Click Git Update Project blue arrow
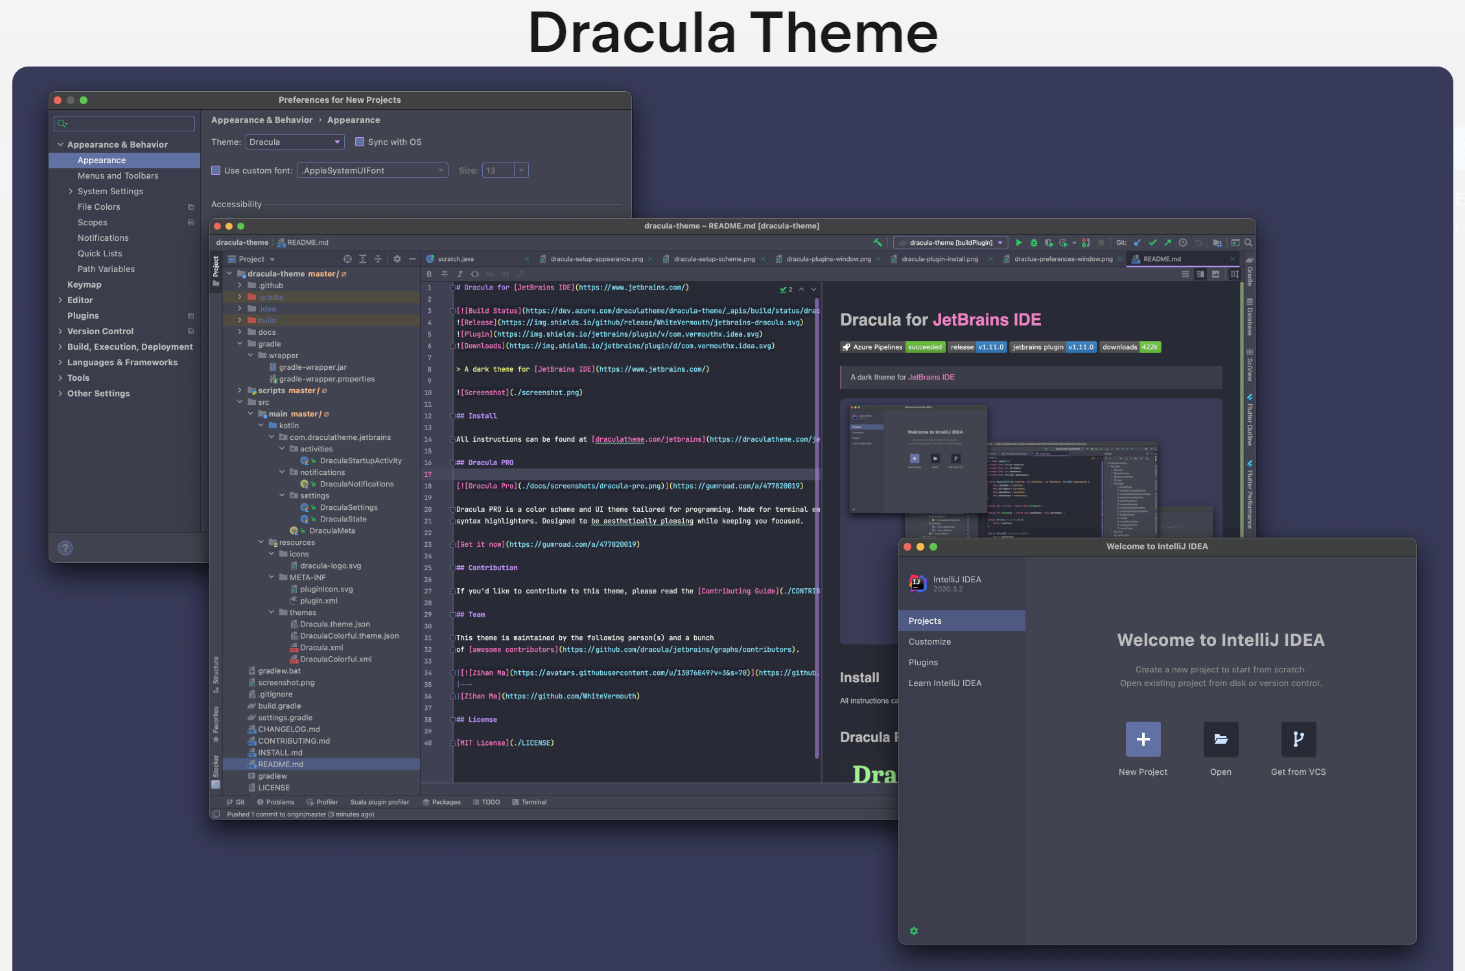Screen dimensions: 1465x971 [x=1137, y=243]
